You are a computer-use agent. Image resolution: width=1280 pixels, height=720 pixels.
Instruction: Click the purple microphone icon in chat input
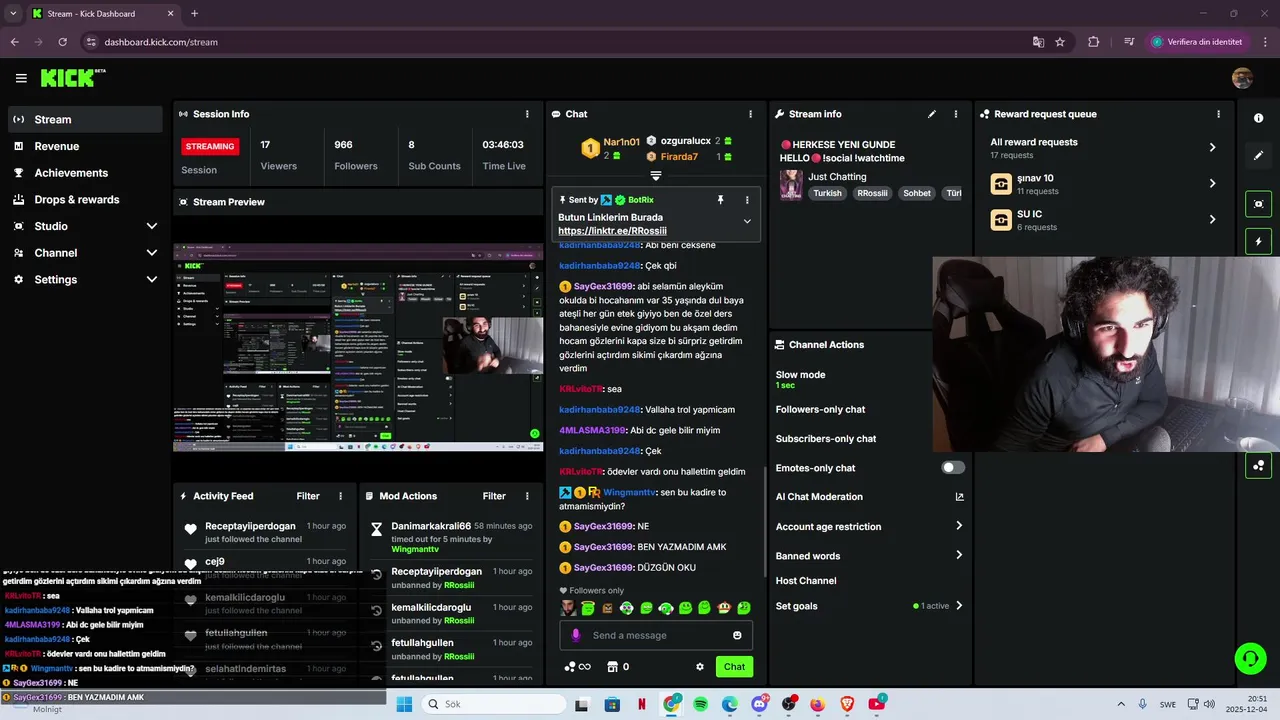[x=575, y=635]
